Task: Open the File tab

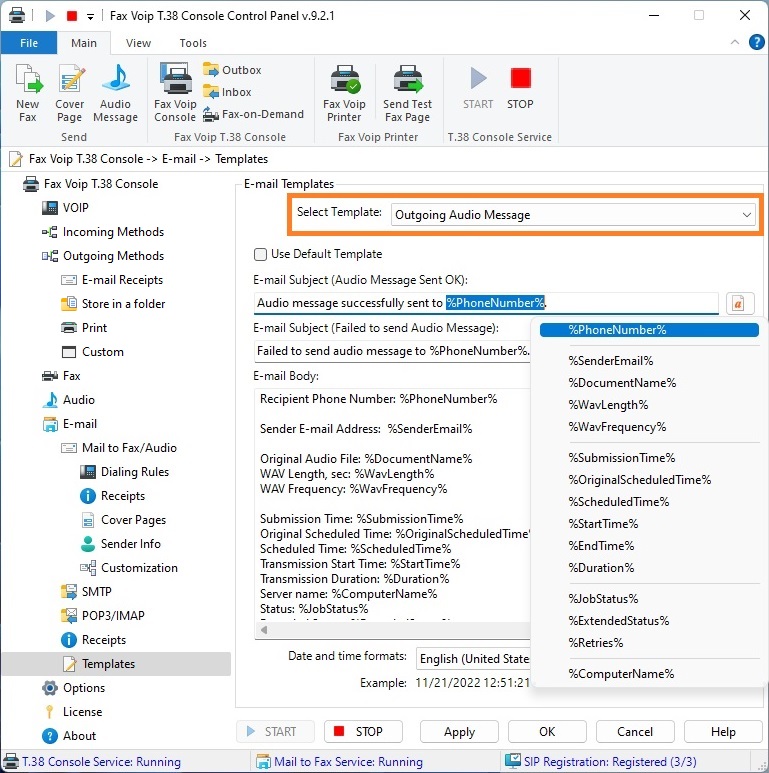Action: pyautogui.click(x=29, y=43)
